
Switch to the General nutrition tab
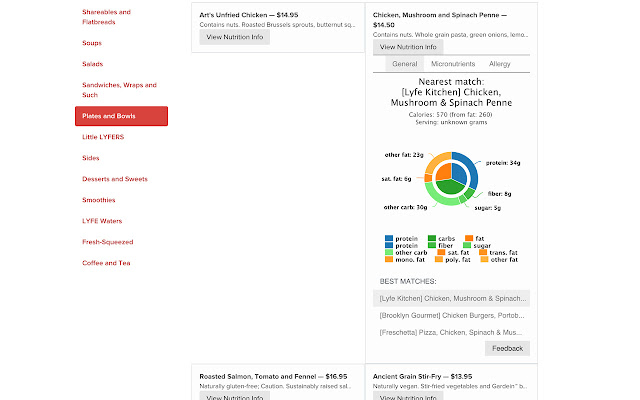point(405,64)
